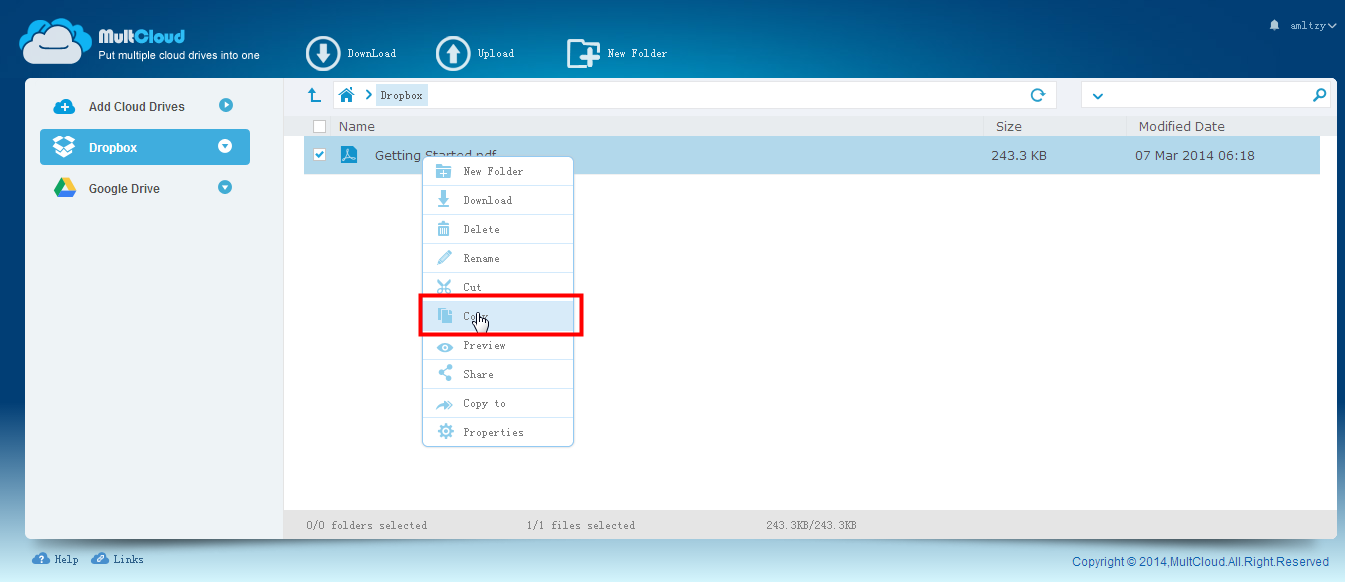Click the Upload circle arrow icon
Viewport: 1345px width, 582px height.
pos(453,53)
